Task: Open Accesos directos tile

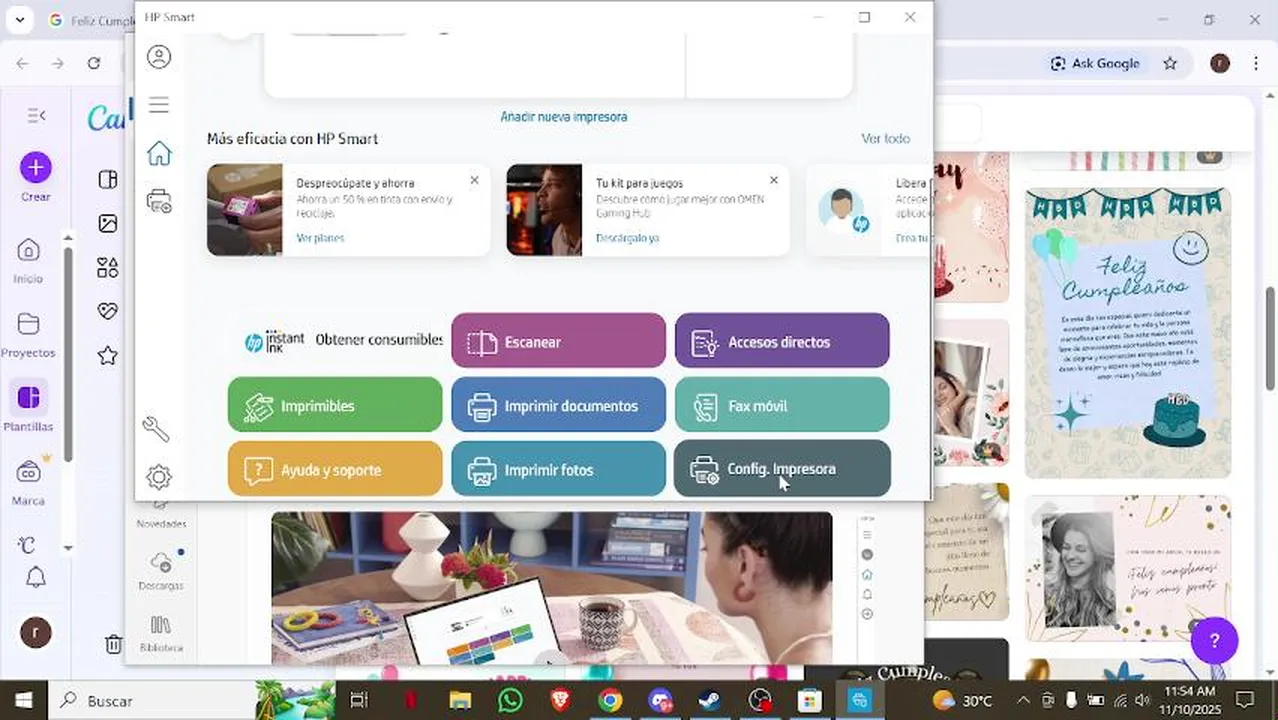Action: click(x=782, y=341)
